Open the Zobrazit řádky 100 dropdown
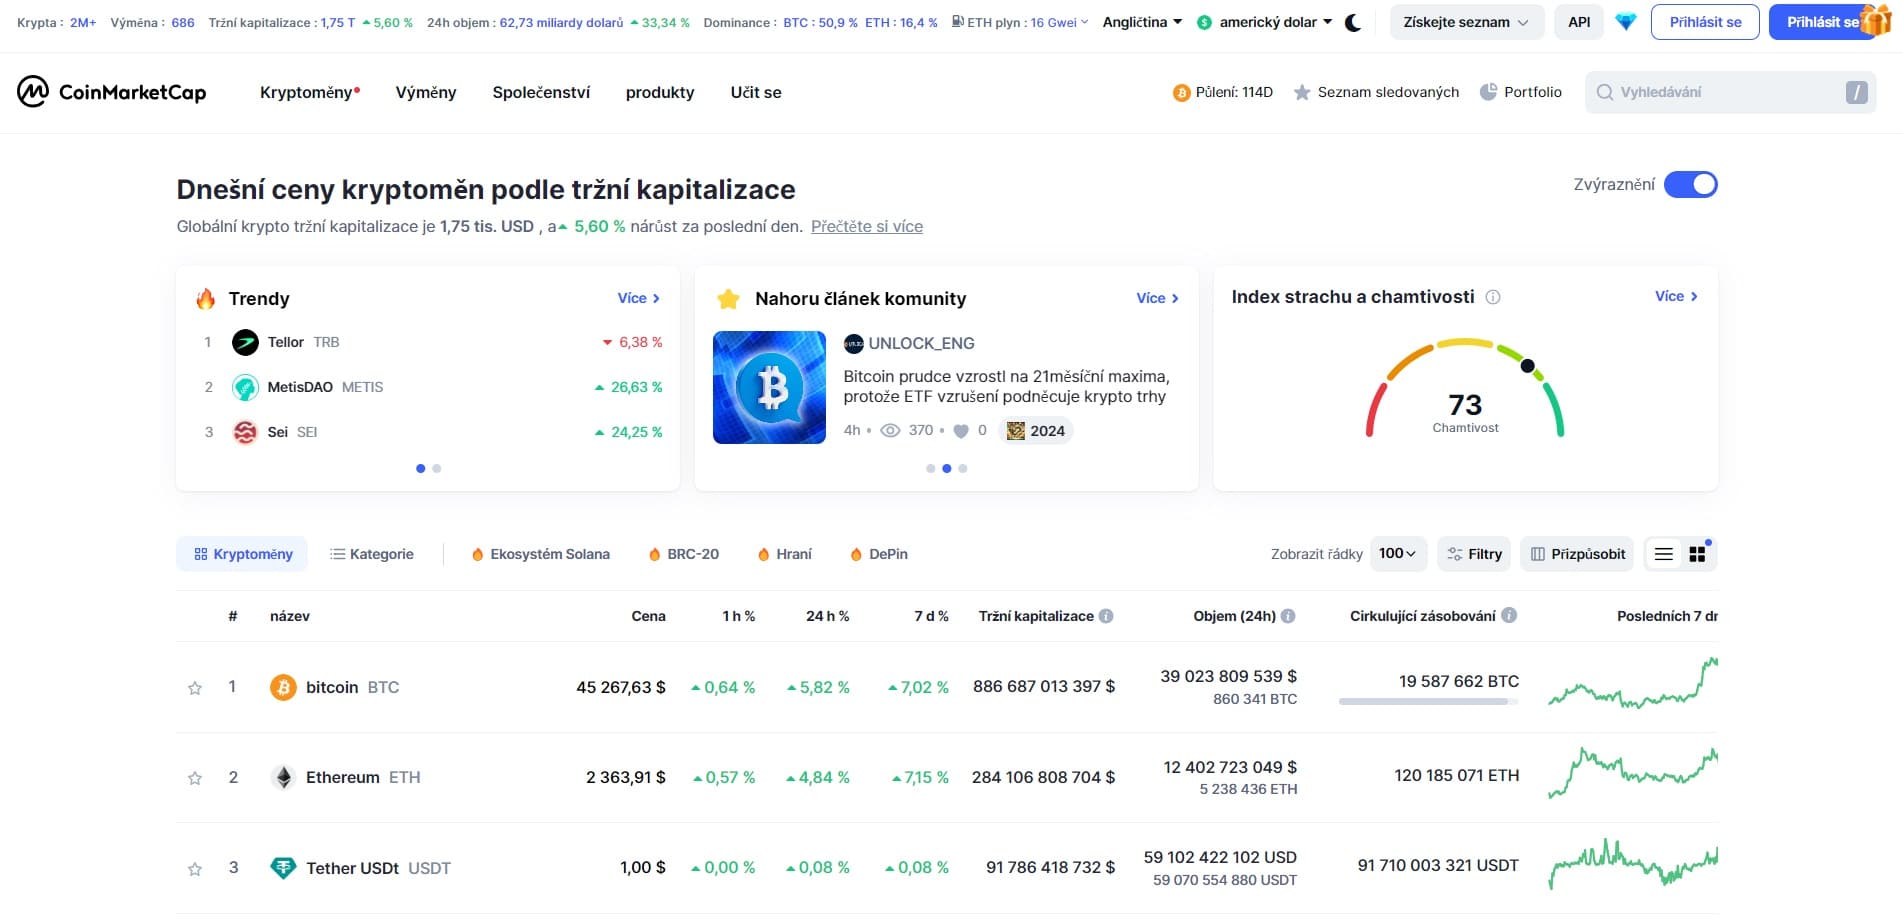1903x919 pixels. pos(1398,553)
